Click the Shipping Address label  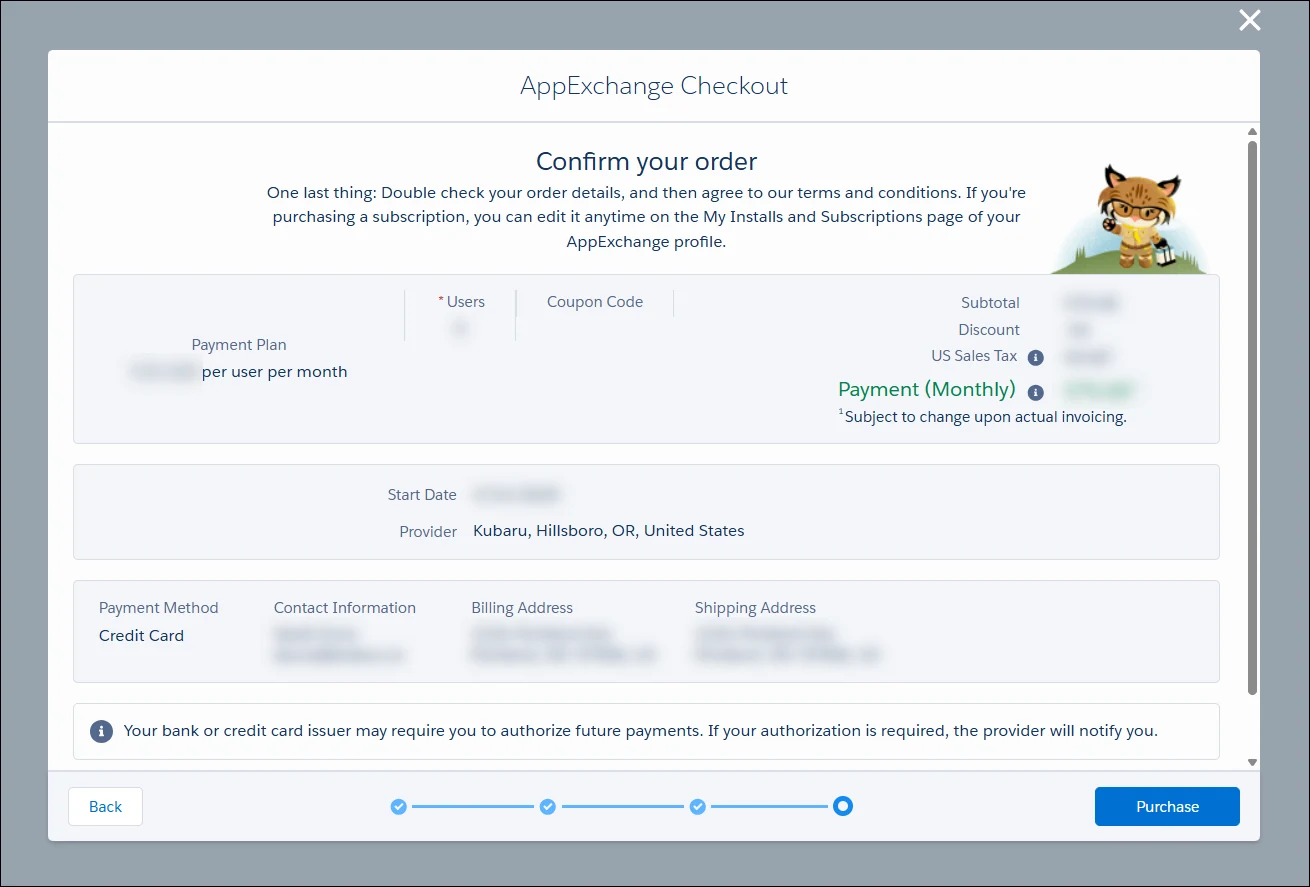click(x=755, y=608)
